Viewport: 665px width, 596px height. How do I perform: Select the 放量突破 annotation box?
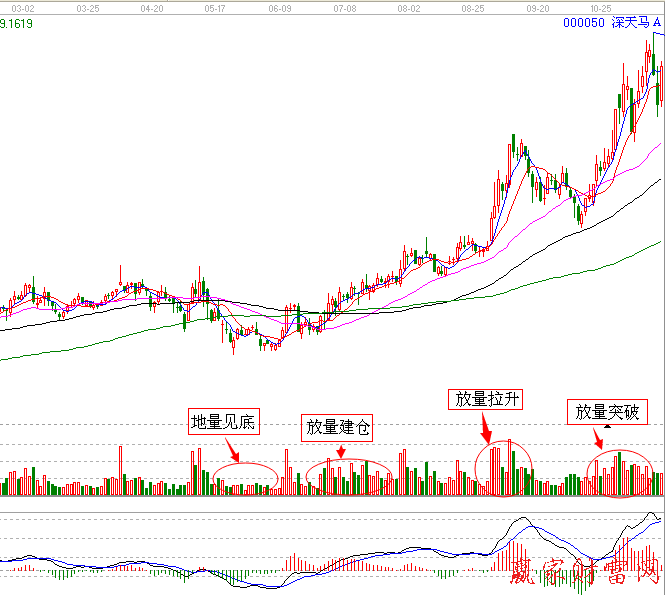pos(606,411)
